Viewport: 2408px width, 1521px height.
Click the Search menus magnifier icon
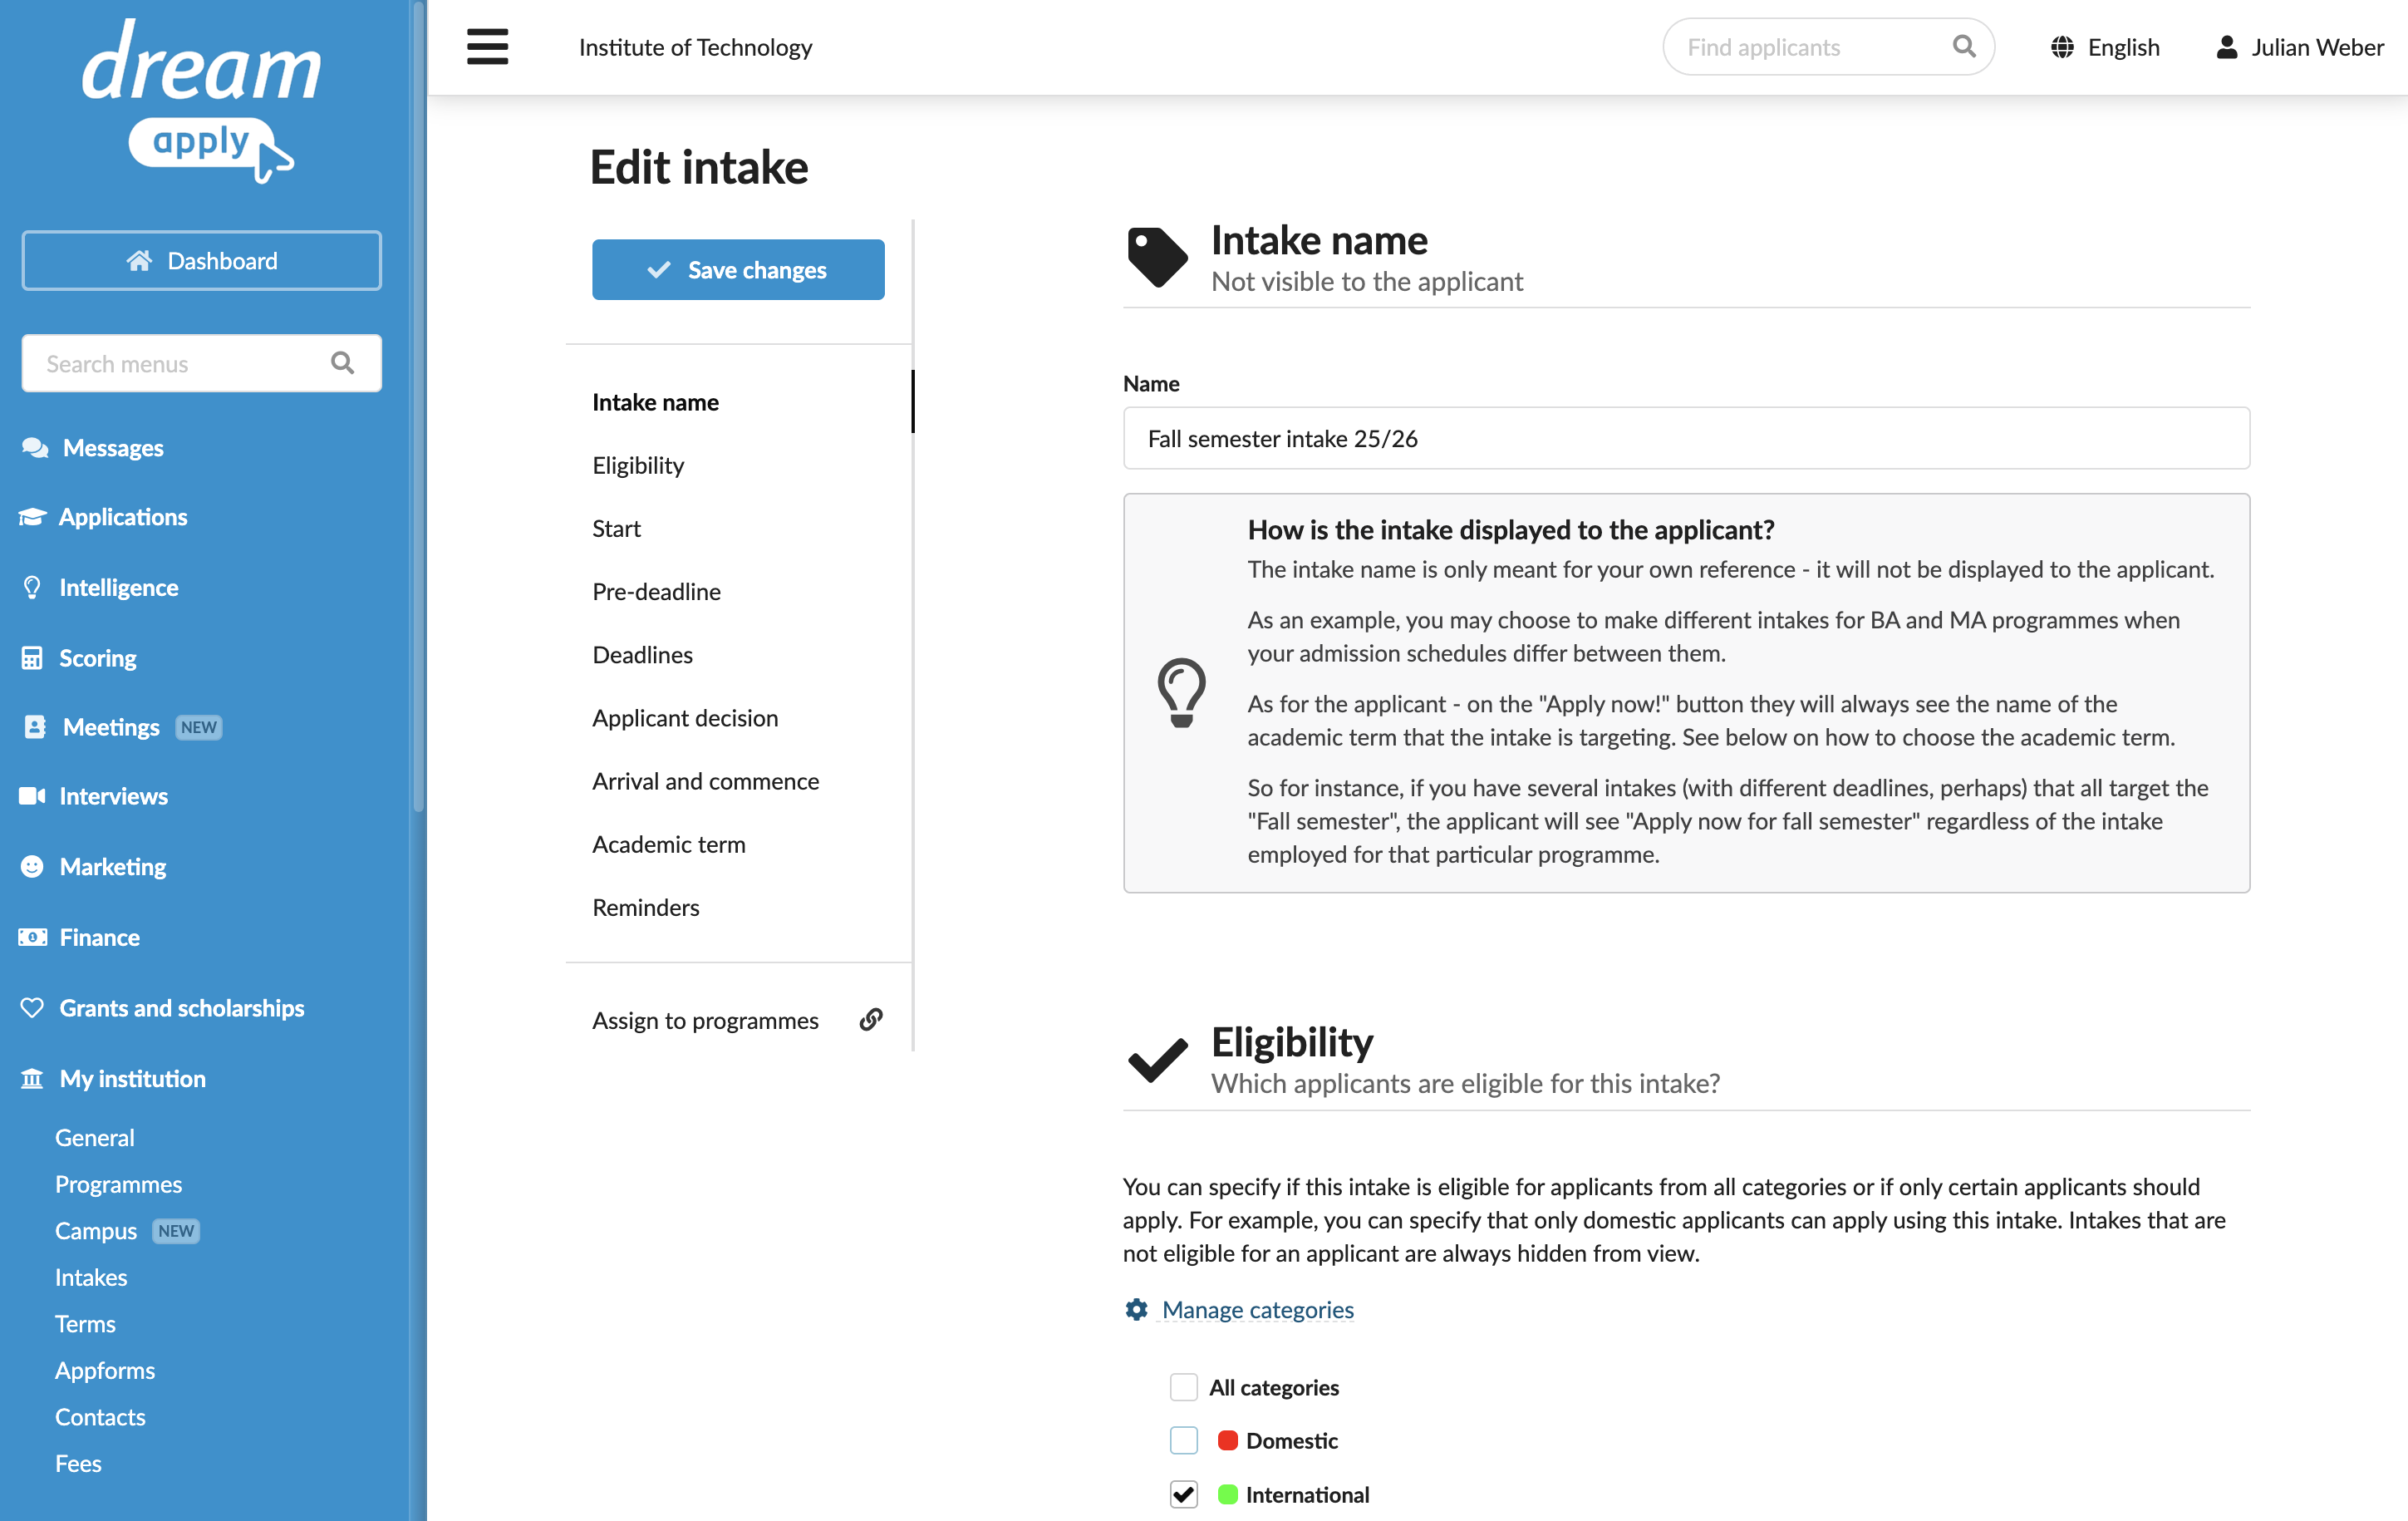pyautogui.click(x=343, y=363)
